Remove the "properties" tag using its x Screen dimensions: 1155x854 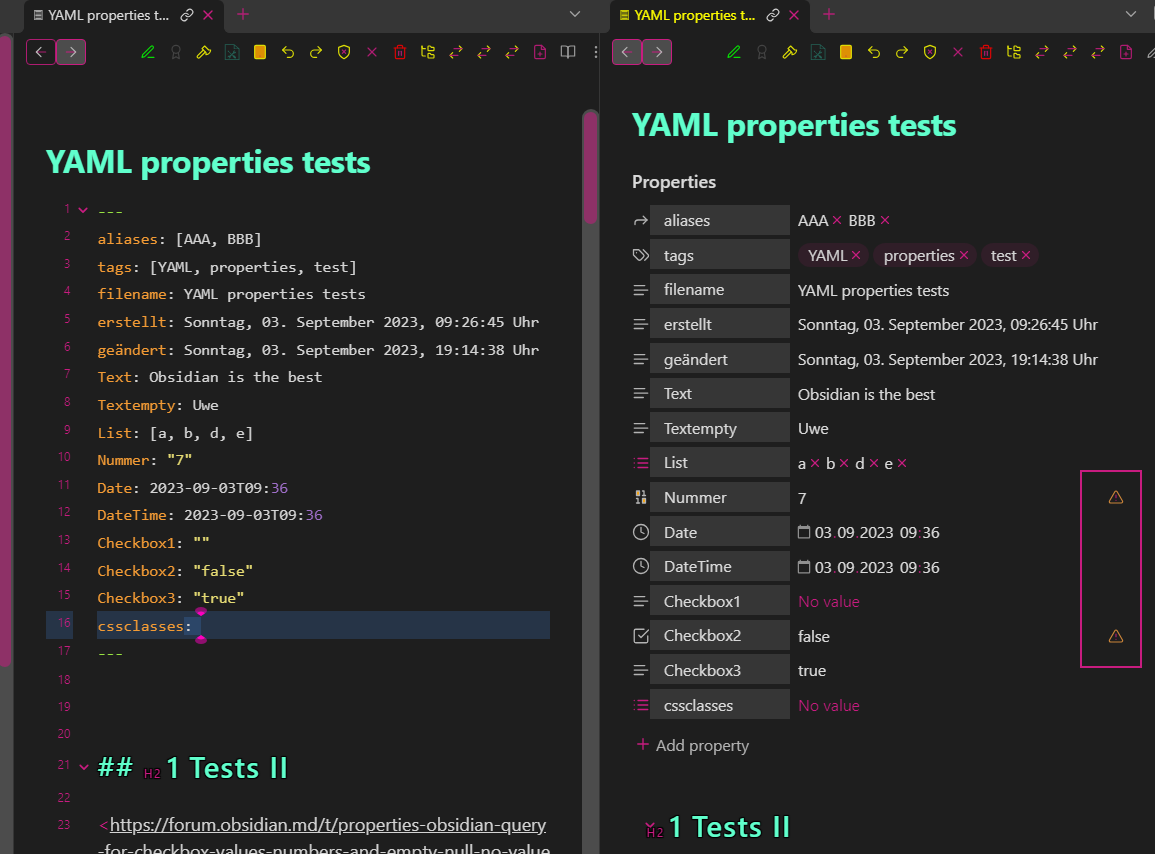click(964, 256)
